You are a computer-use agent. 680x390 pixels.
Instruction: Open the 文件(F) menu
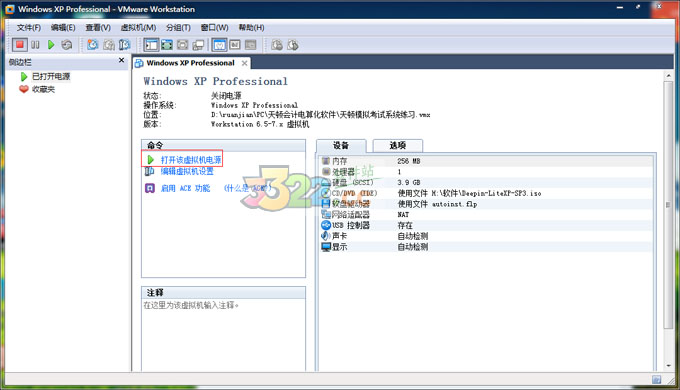[x=29, y=28]
